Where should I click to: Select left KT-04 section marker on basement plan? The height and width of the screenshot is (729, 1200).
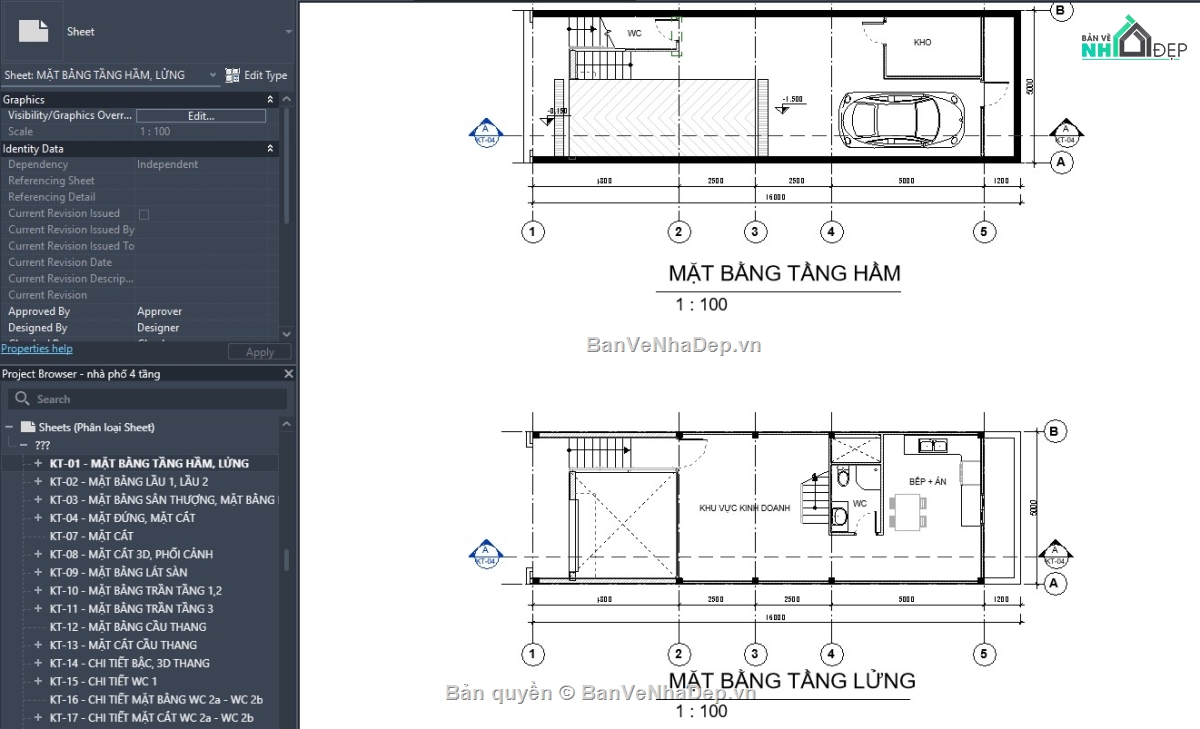click(485, 134)
